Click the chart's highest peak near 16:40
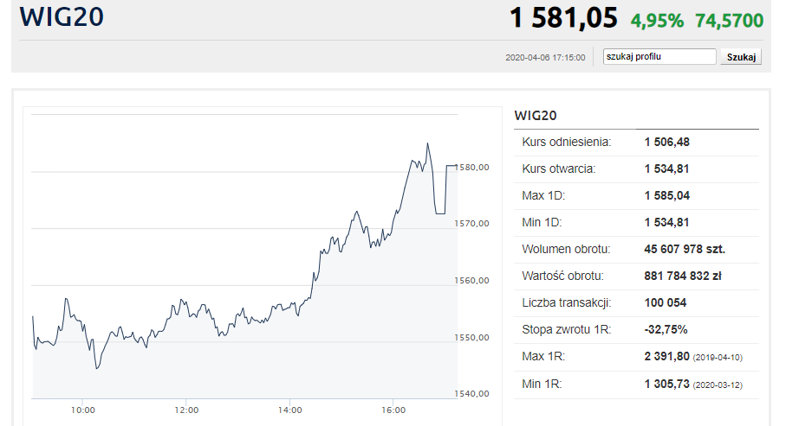Screen dimensions: 786x426 [428, 144]
